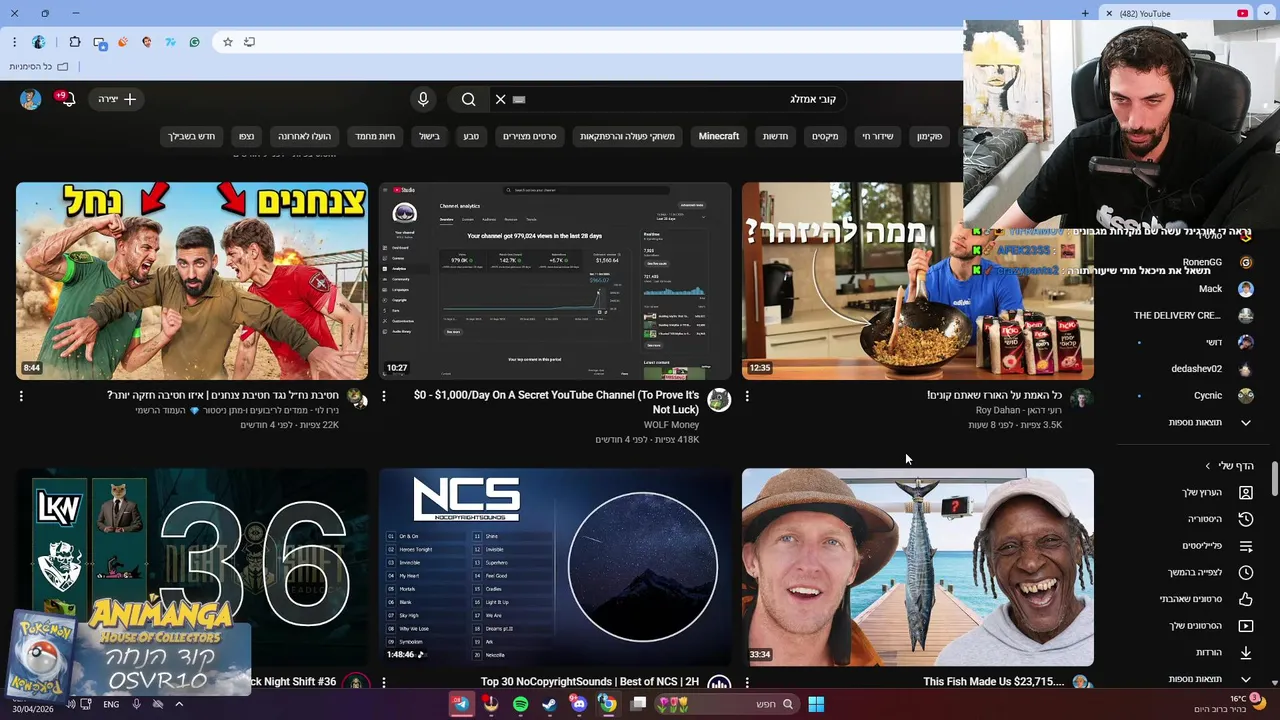Select the שידור חי filter chip
Viewport: 1280px width, 720px height.
click(878, 136)
